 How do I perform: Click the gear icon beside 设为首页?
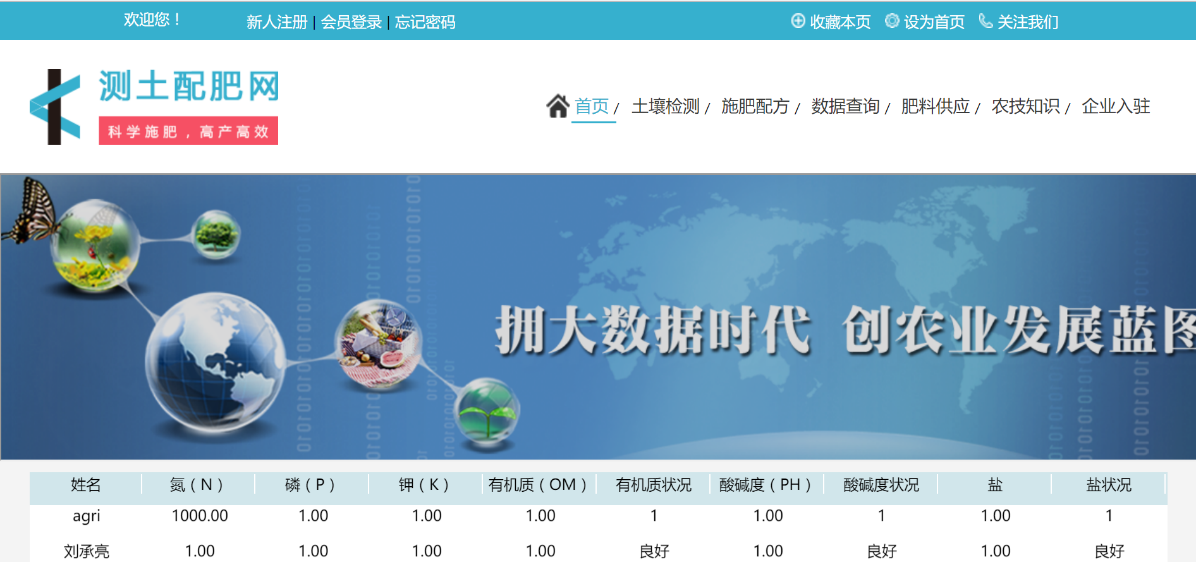pyautogui.click(x=892, y=21)
